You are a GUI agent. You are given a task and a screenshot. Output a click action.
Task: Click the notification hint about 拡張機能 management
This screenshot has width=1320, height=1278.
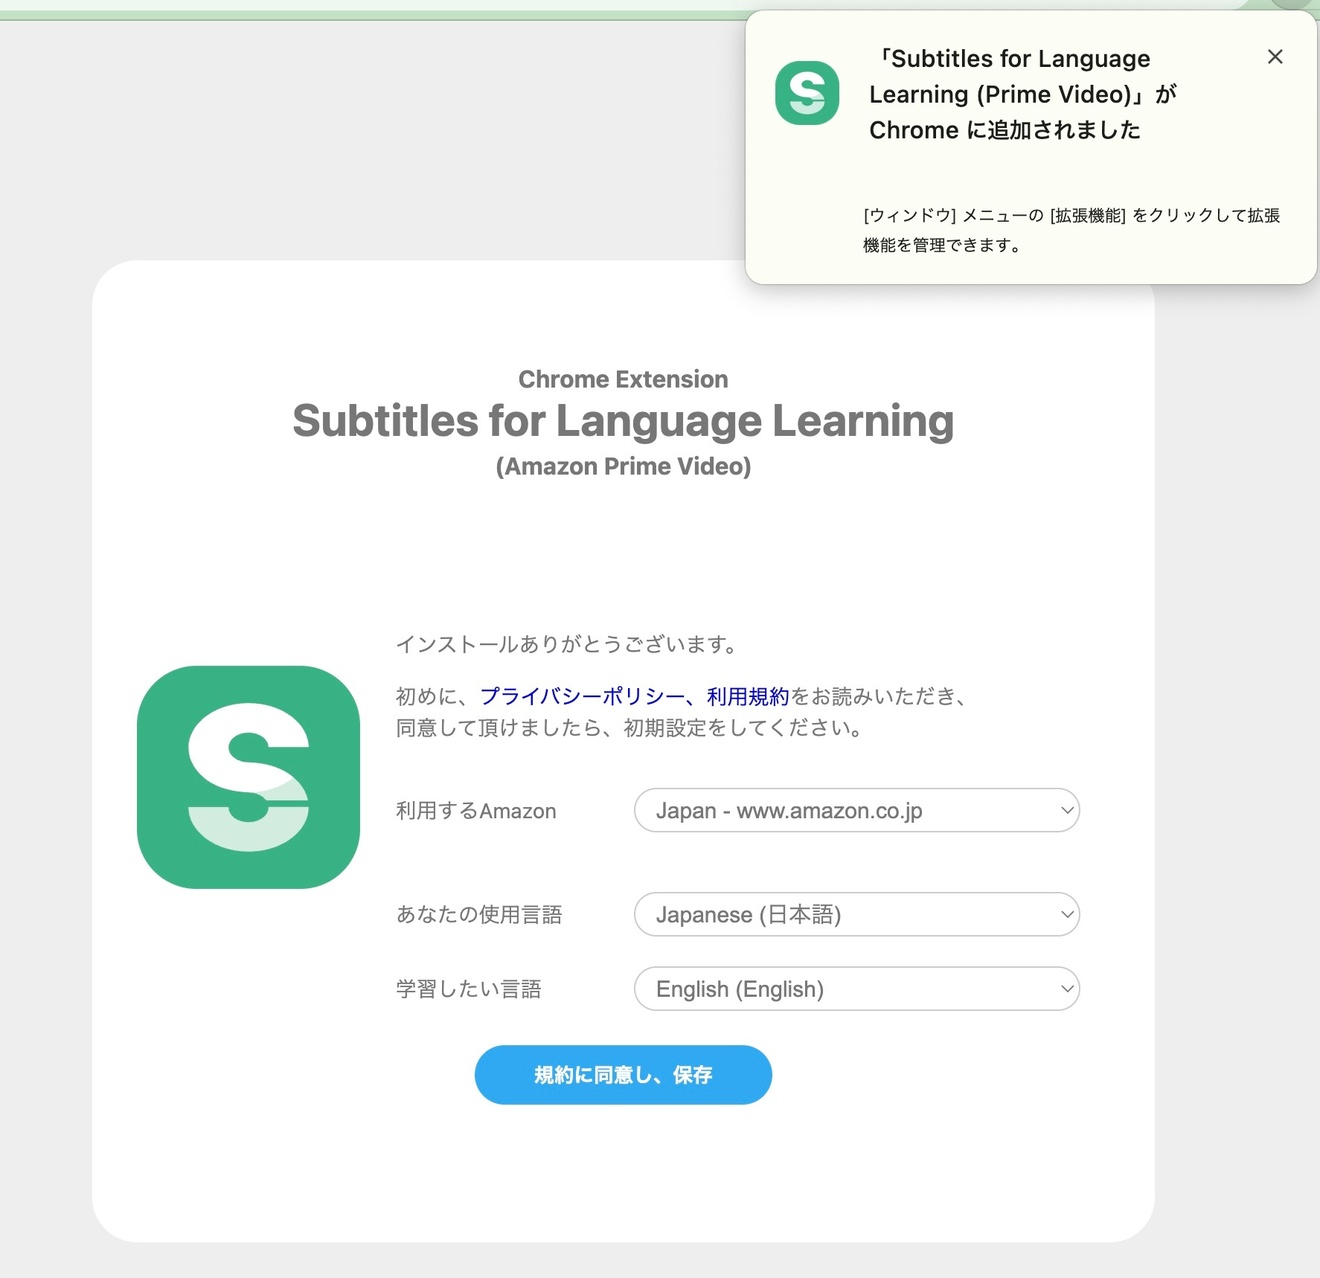(1071, 230)
